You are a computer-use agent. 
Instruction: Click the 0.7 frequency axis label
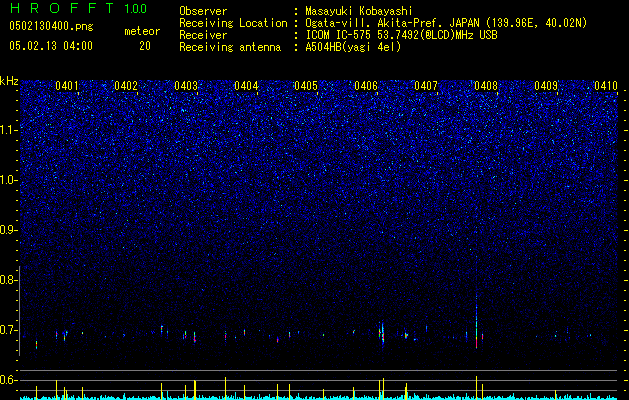[x=9, y=330]
